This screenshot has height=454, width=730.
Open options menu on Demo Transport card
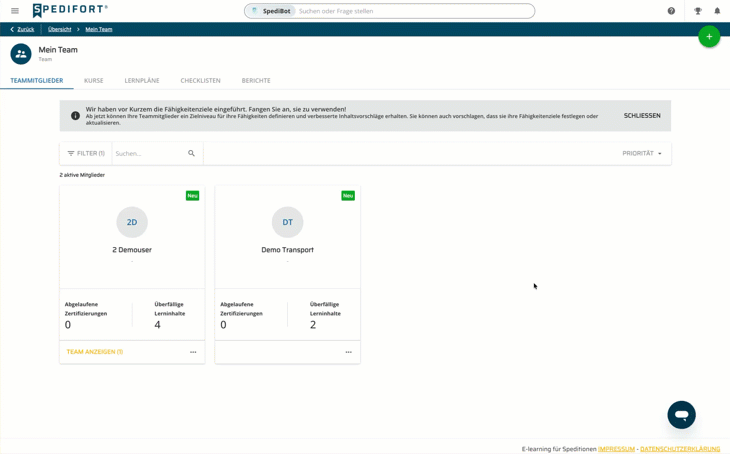coord(349,352)
